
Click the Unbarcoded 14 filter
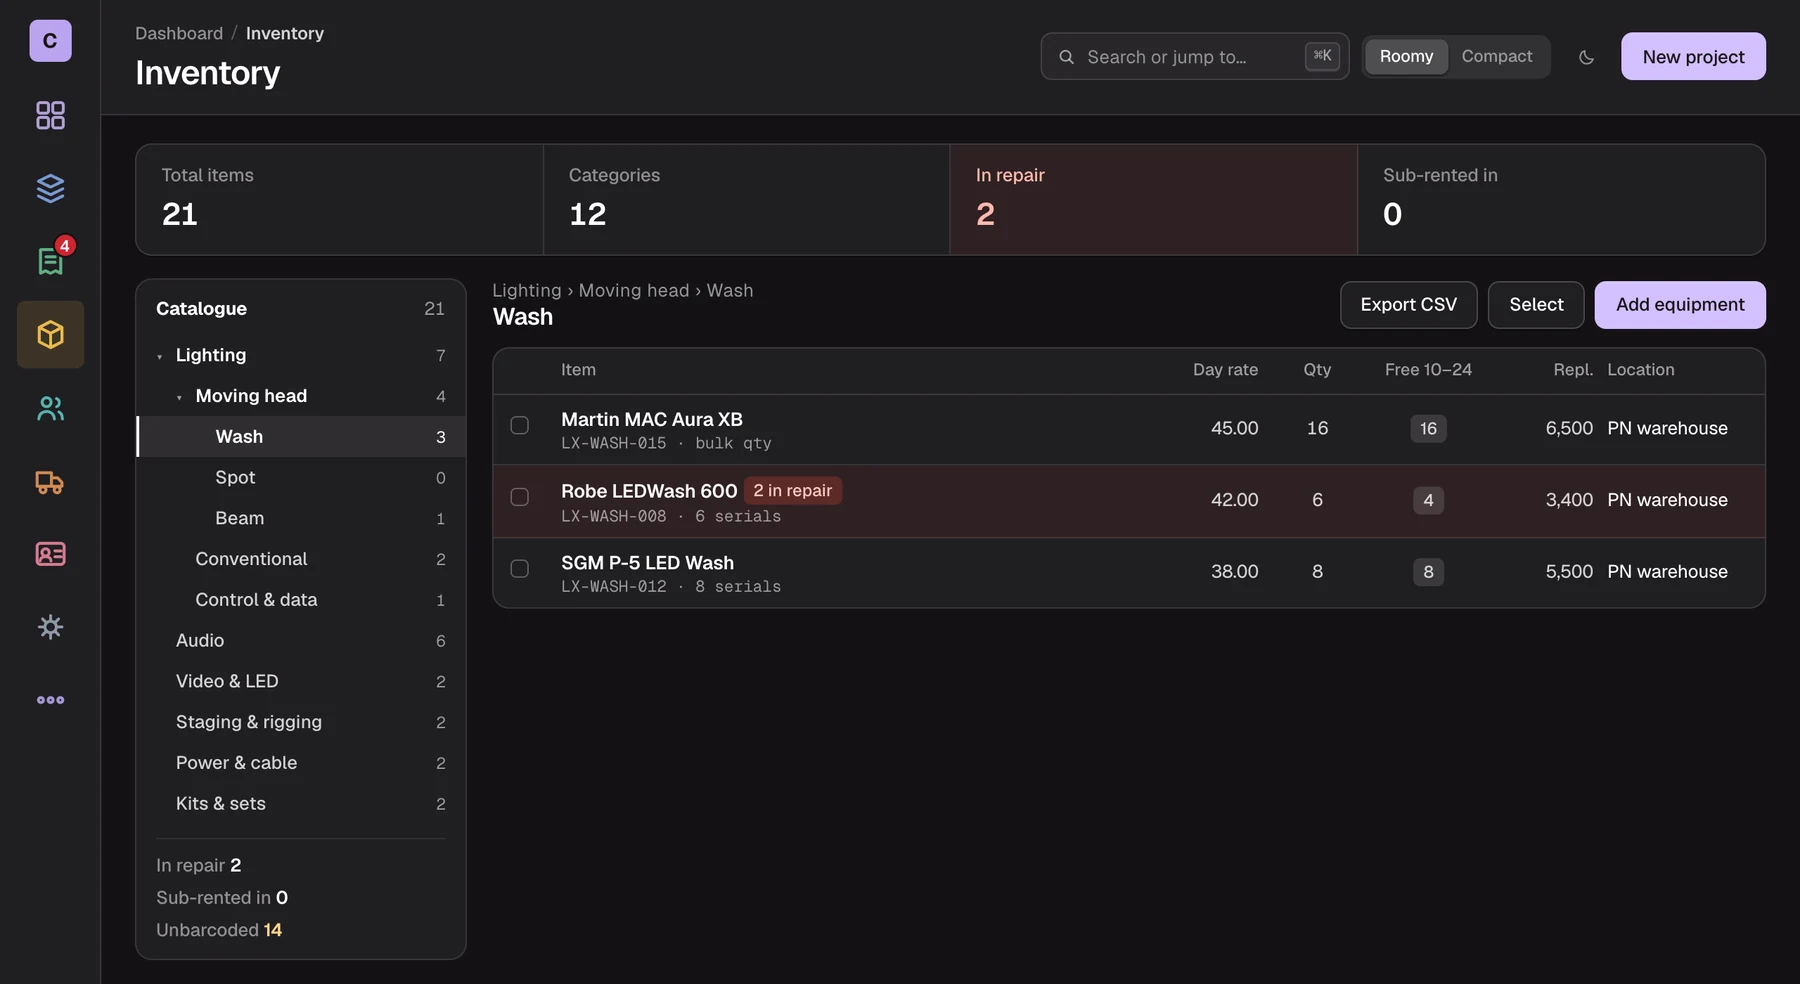[x=219, y=930]
